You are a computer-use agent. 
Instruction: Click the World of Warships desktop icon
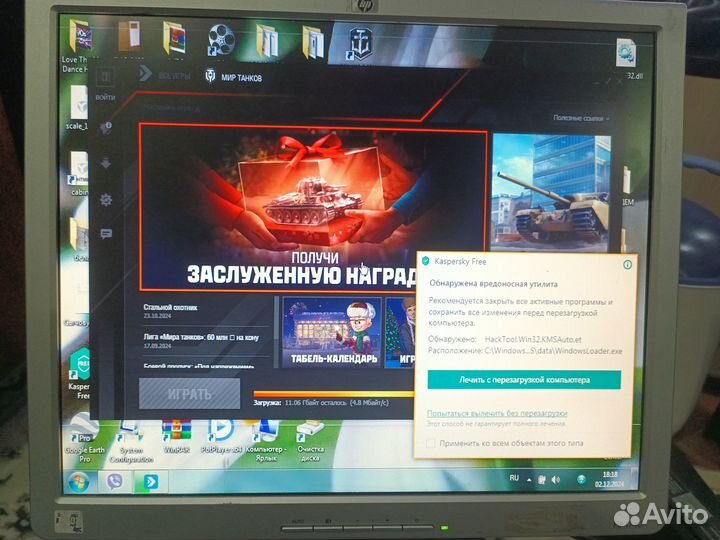[358, 42]
